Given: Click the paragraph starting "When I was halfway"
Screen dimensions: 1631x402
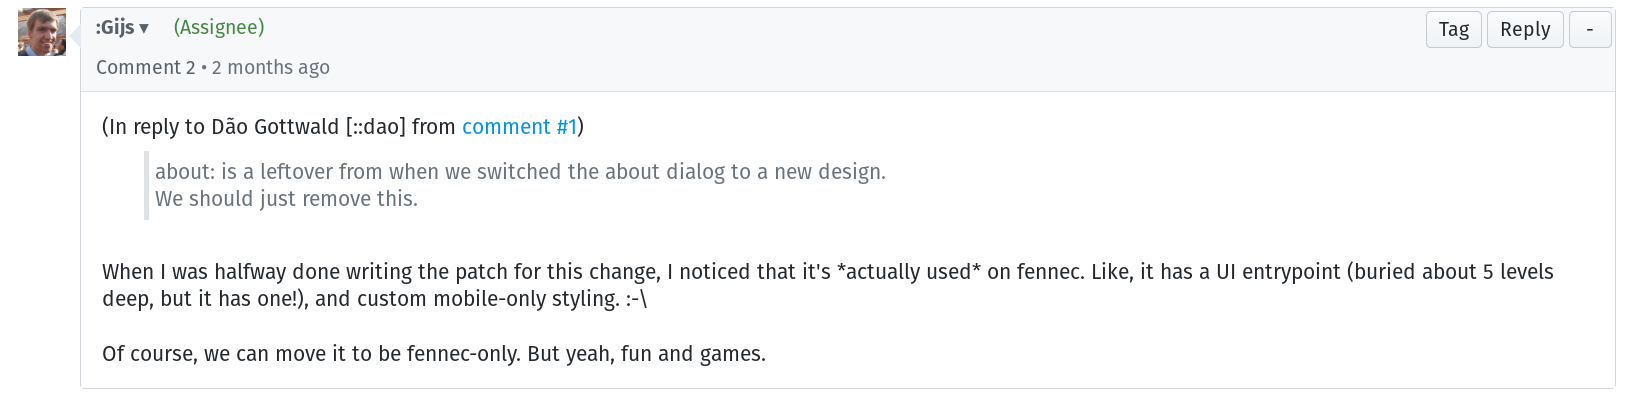Looking at the screenshot, I should 828,285.
